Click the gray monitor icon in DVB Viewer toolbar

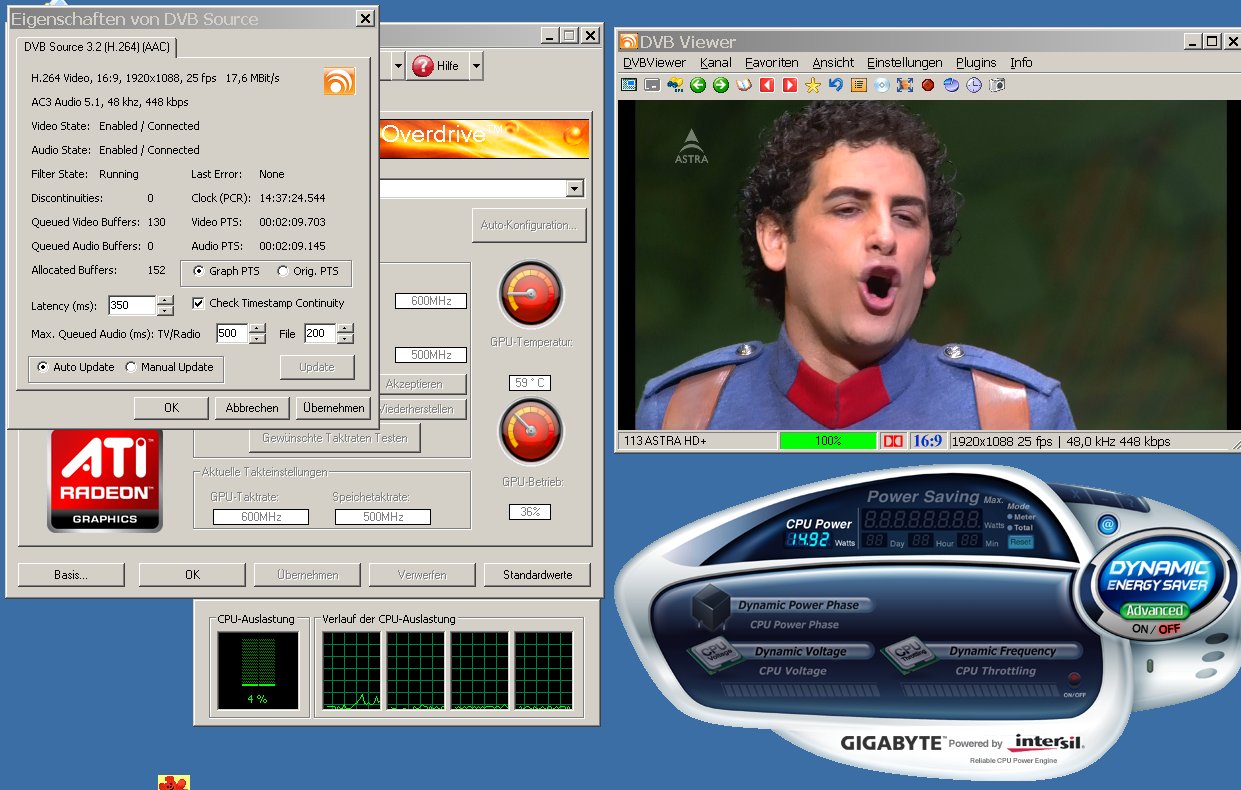652,85
